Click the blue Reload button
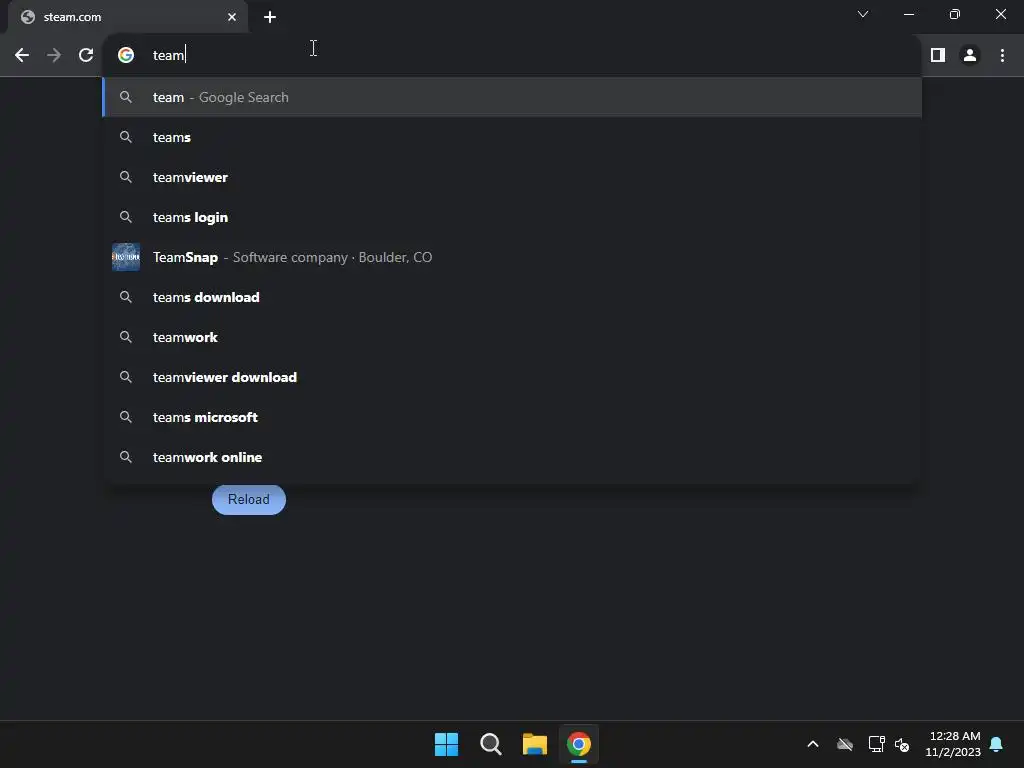 (249, 500)
